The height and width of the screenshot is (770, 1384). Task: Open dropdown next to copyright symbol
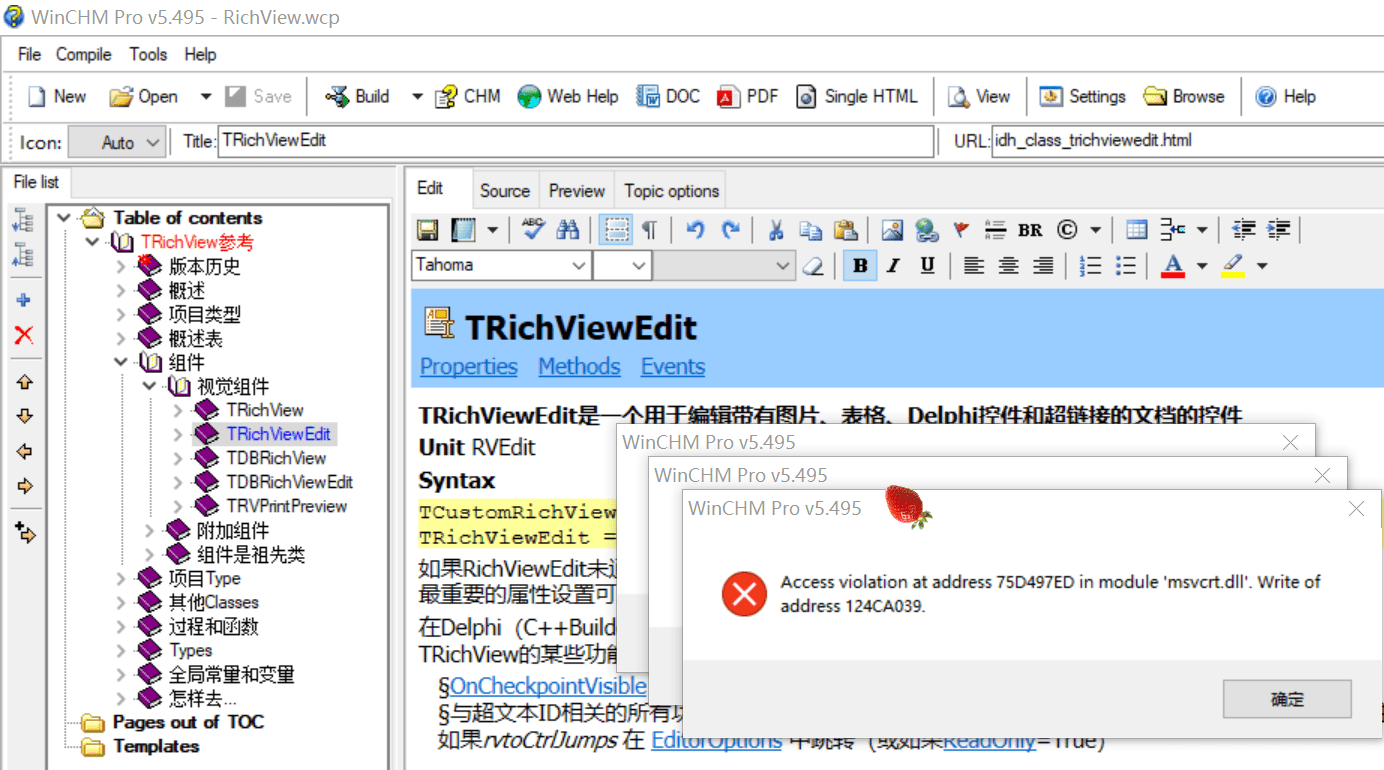click(1095, 231)
